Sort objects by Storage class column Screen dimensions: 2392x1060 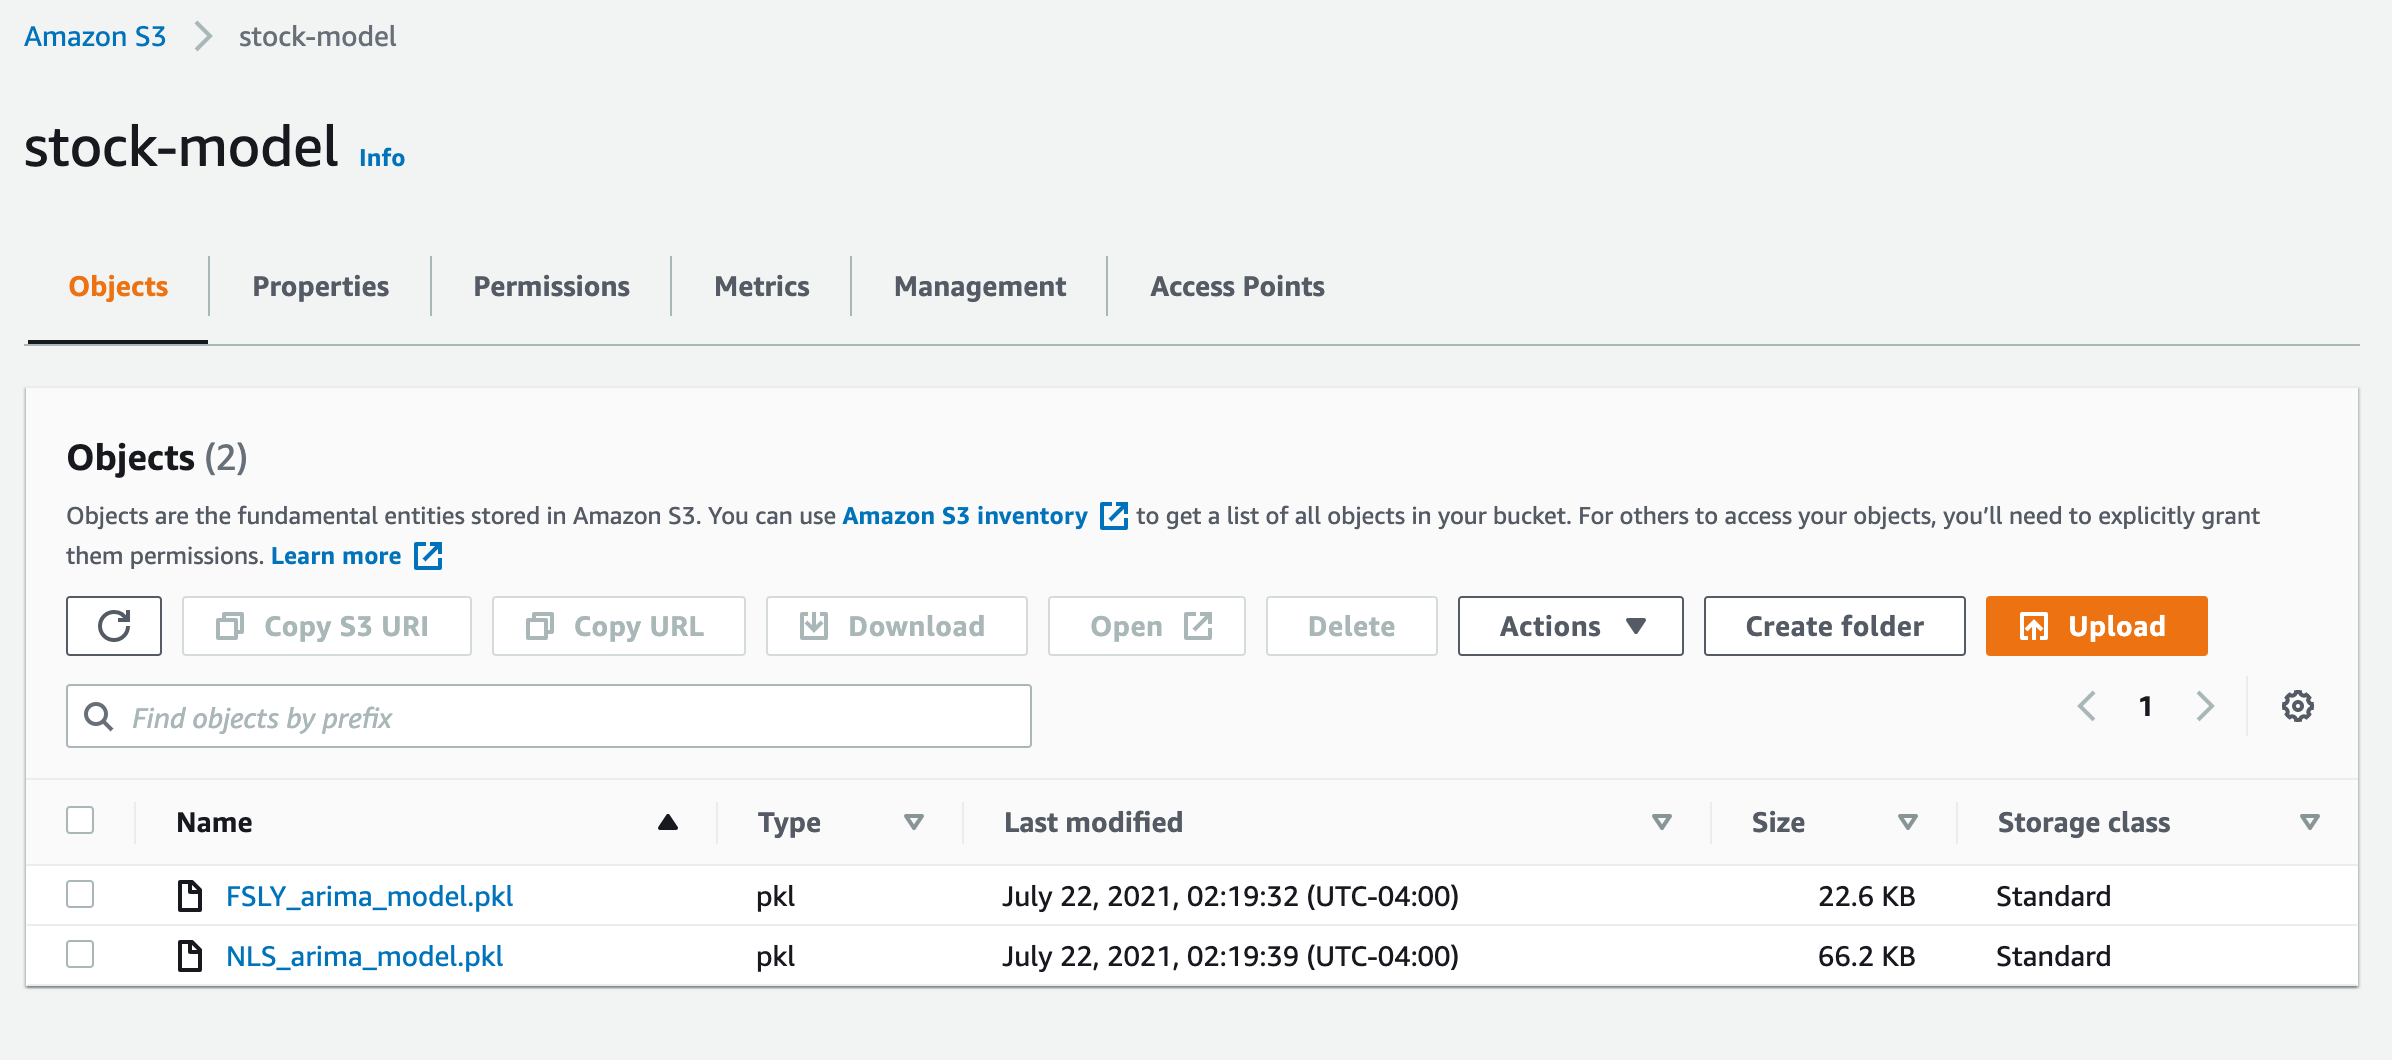coord(2309,822)
